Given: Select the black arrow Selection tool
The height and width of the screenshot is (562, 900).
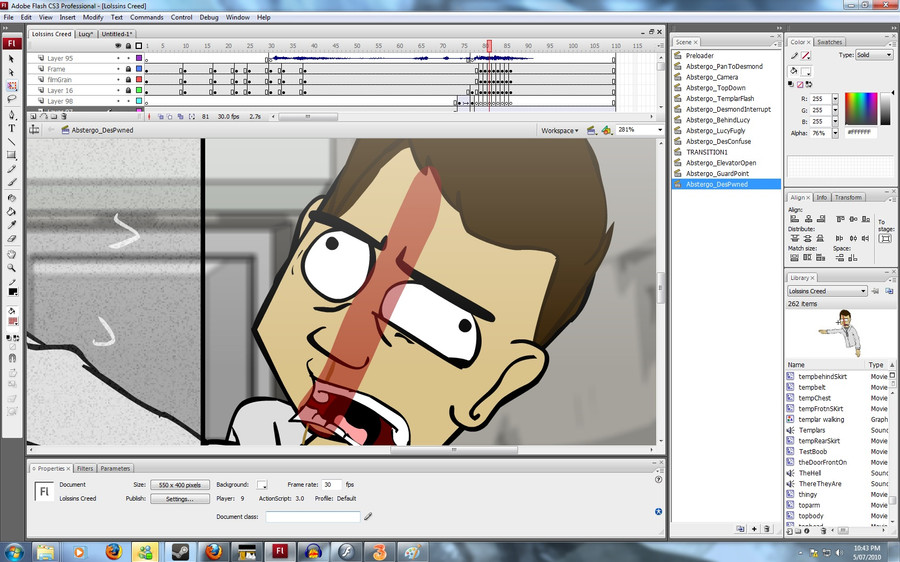Looking at the screenshot, I should [11, 59].
